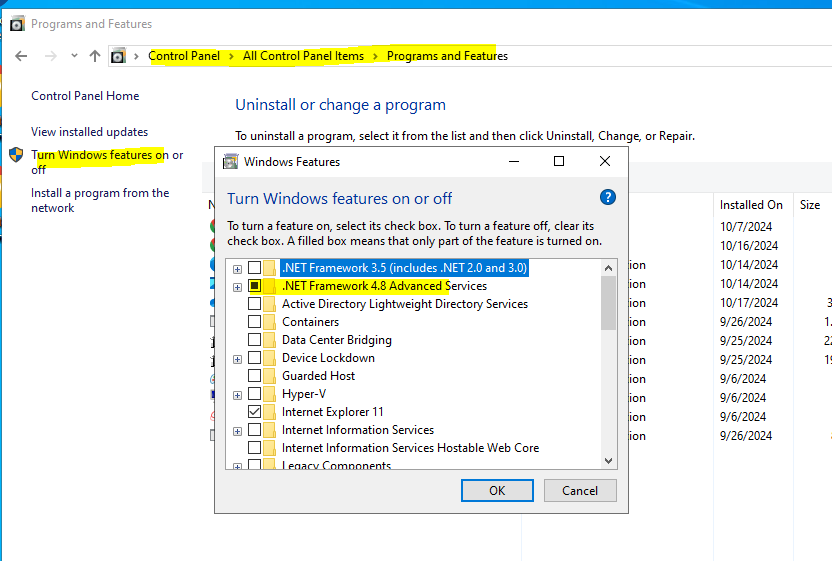The image size is (832, 561).
Task: Select the .NET Framework 3.5 list label
Action: [404, 267]
